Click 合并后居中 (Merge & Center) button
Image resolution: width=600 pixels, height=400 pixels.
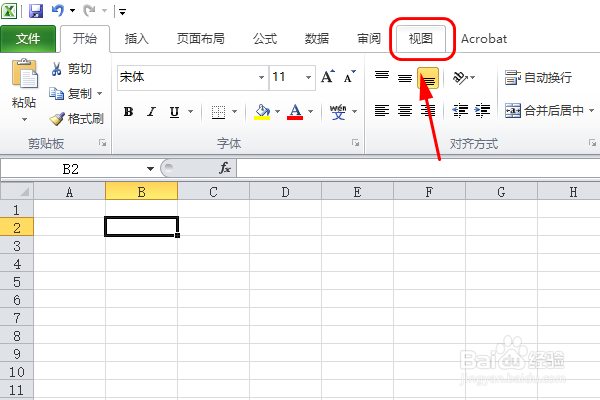(544, 111)
